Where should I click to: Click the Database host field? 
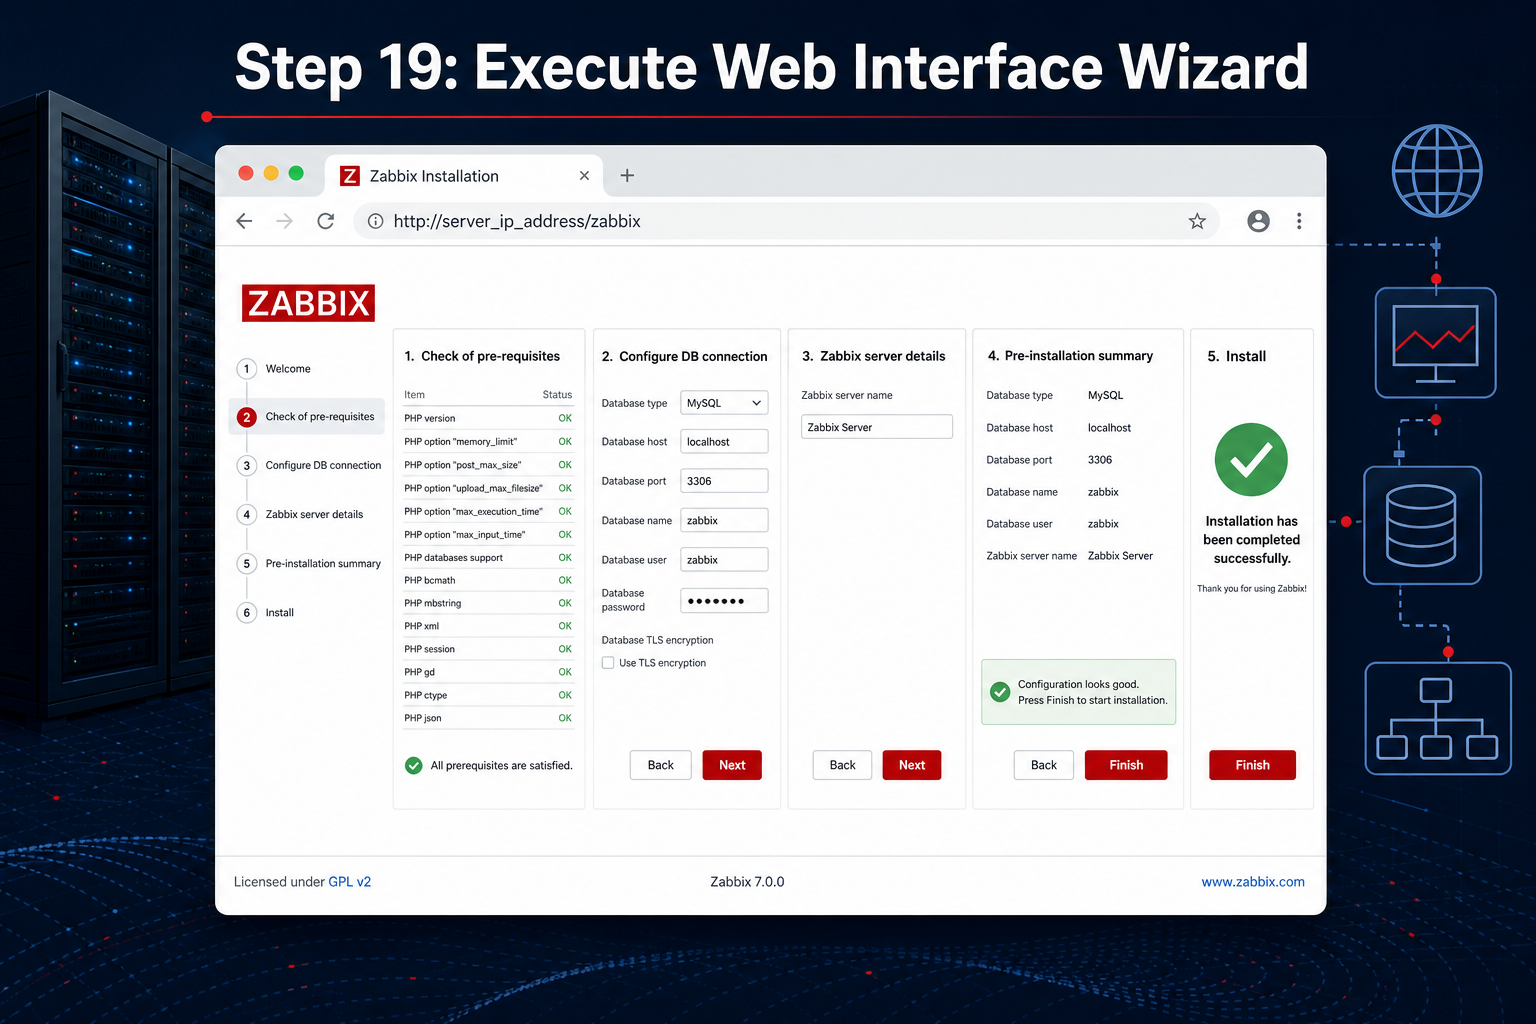pyautogui.click(x=724, y=442)
